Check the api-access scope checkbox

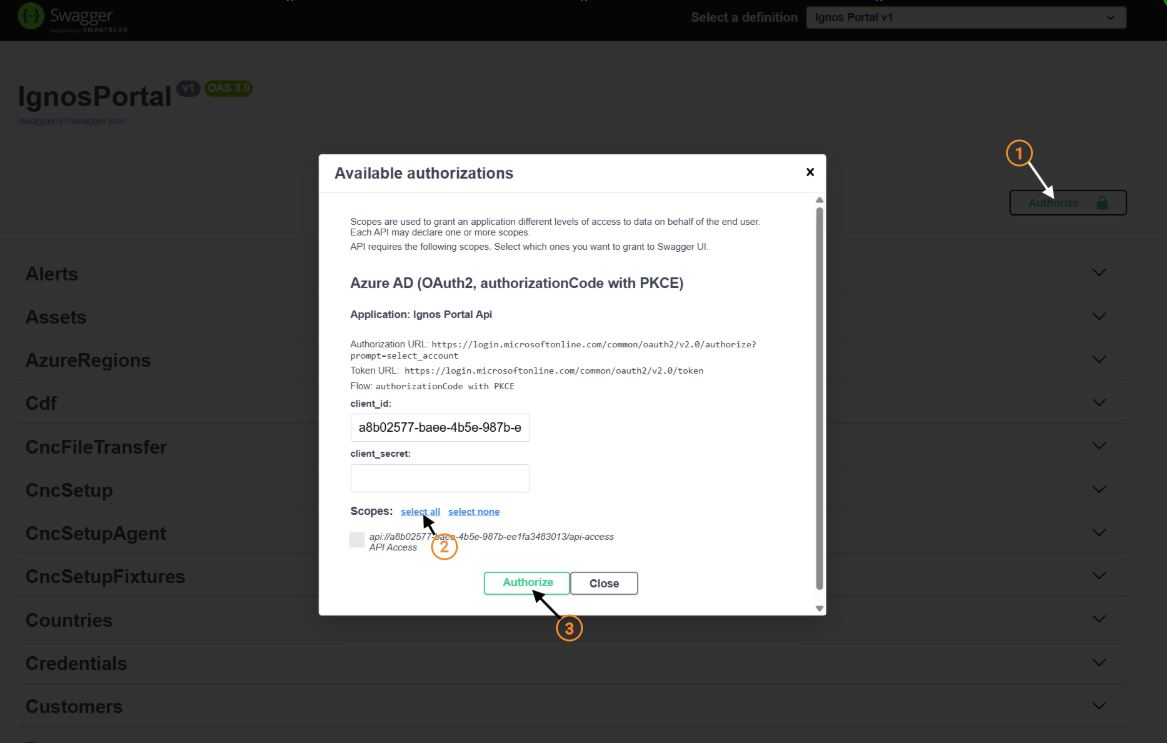pos(357,539)
